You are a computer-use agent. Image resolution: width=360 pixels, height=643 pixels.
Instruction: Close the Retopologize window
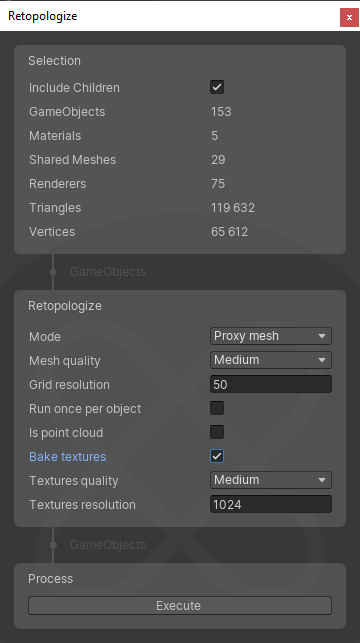(349, 17)
